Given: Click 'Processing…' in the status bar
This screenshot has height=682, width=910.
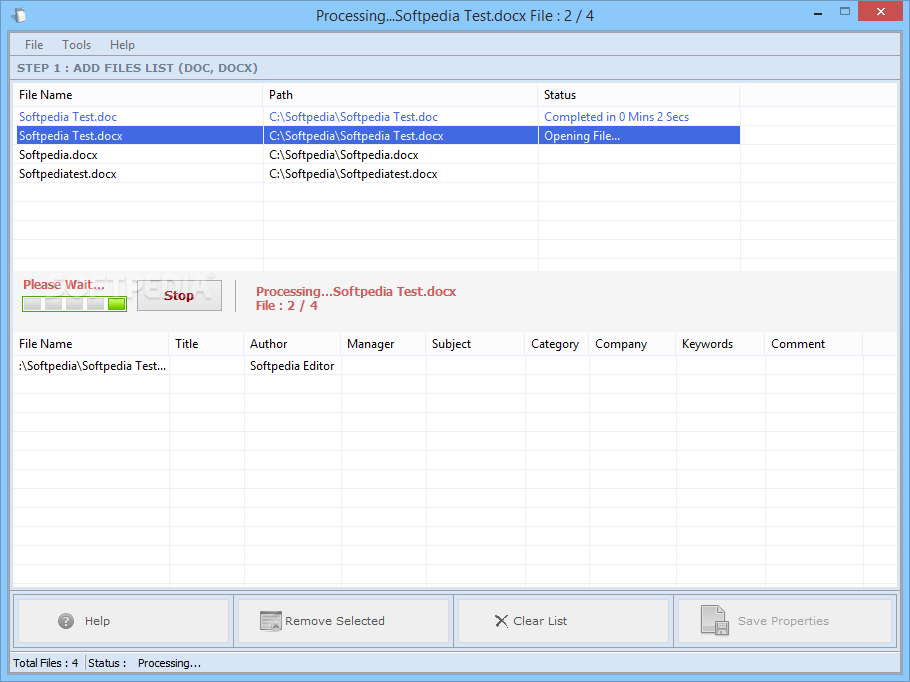Looking at the screenshot, I should coord(169,663).
